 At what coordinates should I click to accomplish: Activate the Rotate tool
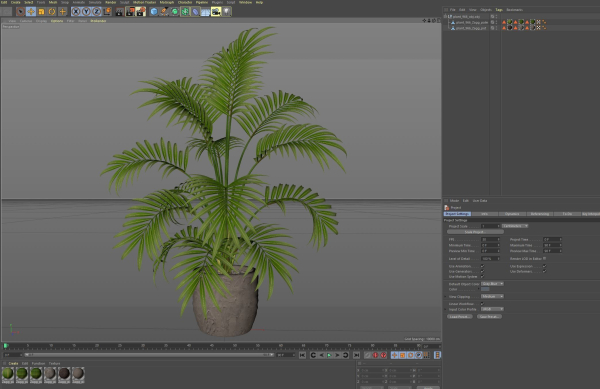pyautogui.click(x=52, y=12)
